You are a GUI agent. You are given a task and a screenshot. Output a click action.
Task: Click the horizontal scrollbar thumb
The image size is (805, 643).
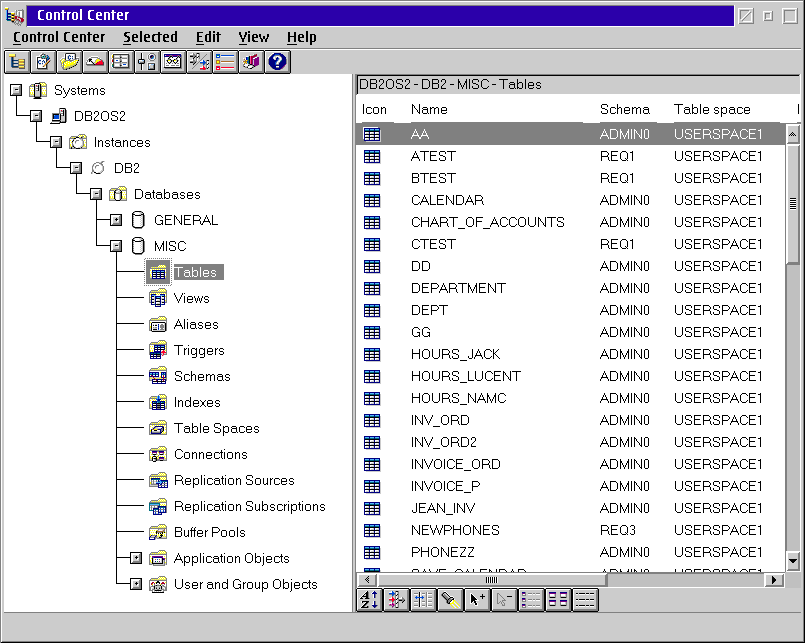point(492,580)
